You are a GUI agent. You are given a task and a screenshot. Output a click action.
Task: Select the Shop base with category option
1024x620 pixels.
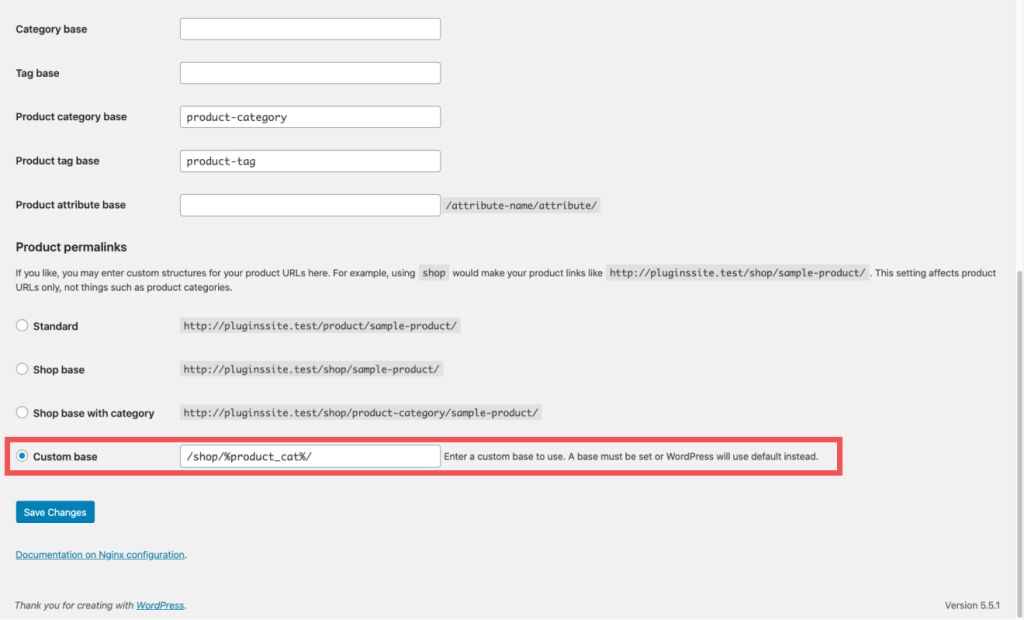[21, 412]
